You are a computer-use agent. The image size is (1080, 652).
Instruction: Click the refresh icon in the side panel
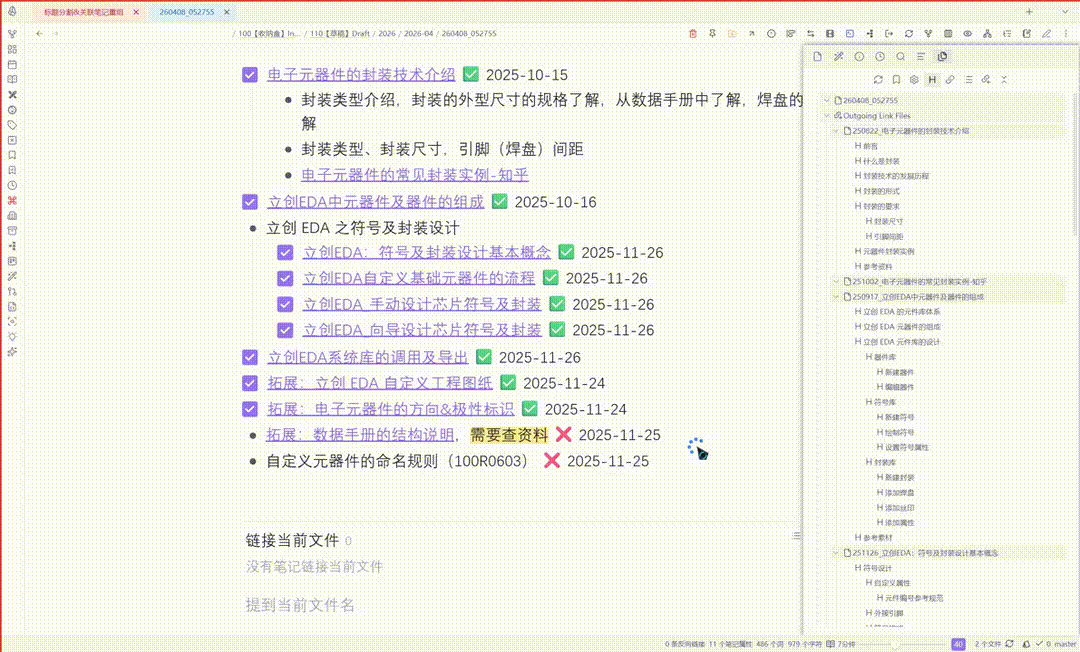878,79
